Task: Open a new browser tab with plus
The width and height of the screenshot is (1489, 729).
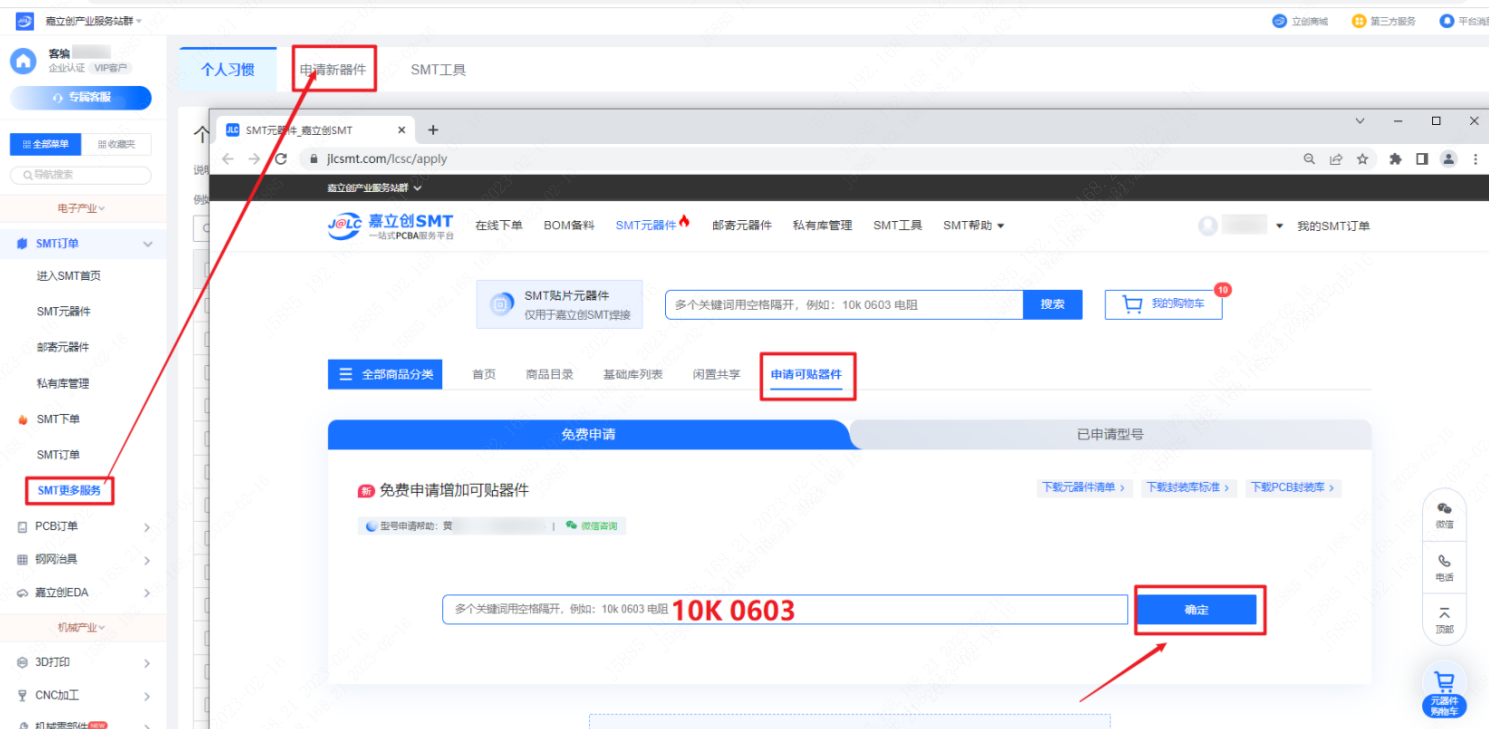Action: (433, 130)
